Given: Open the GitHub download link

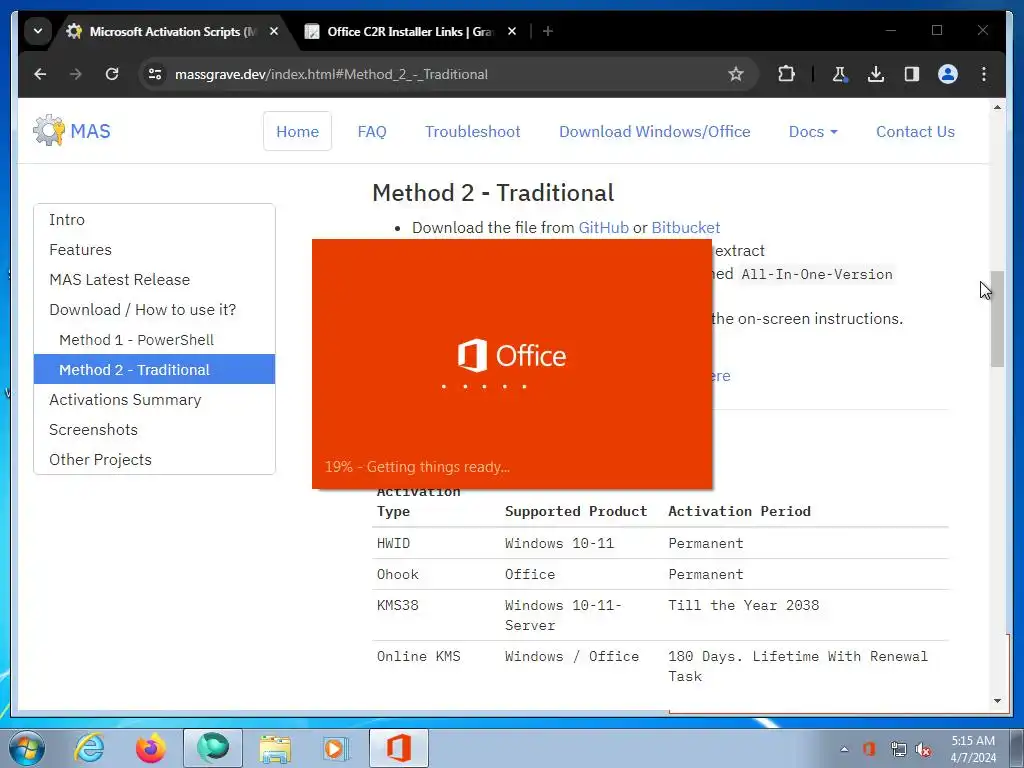Looking at the screenshot, I should 603,227.
